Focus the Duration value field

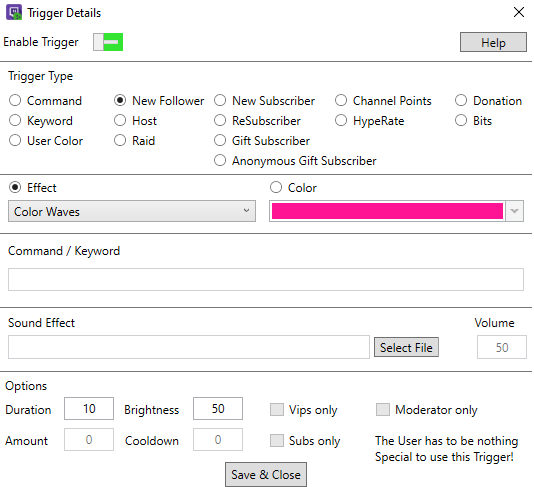coord(89,409)
